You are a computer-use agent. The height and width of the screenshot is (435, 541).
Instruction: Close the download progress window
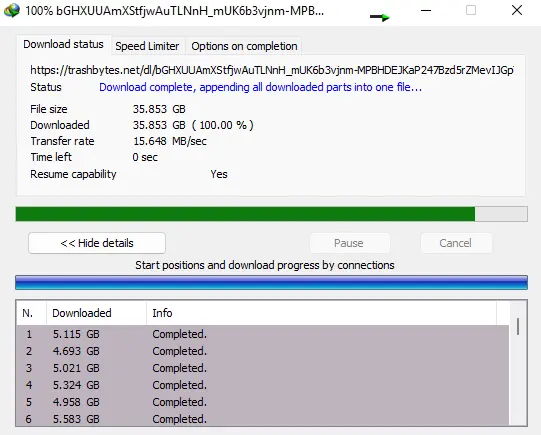517,10
